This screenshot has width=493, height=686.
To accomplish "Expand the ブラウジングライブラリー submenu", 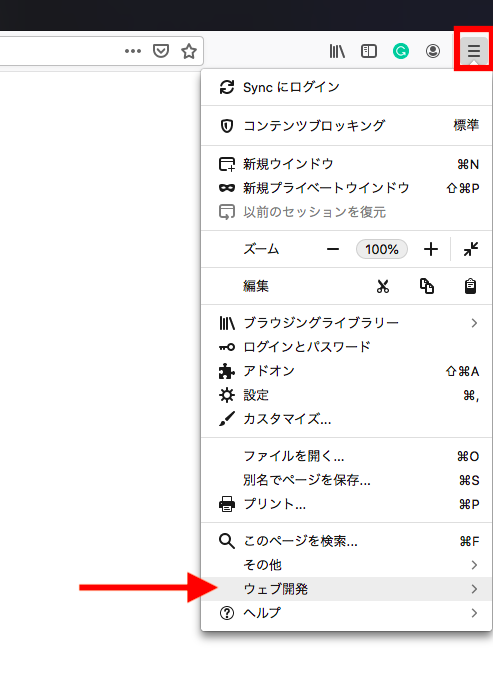I will (346, 323).
